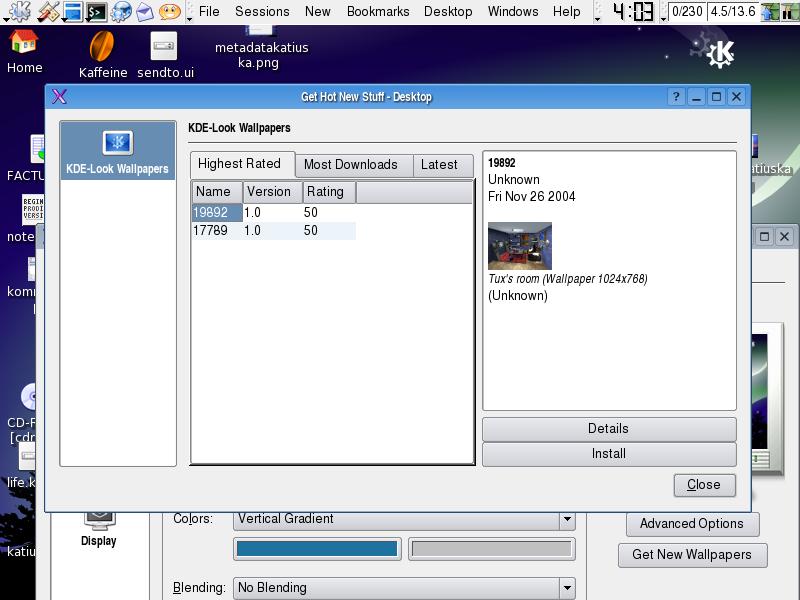Select wallpaper entry 17789
This screenshot has width=800, height=600.
coord(211,231)
